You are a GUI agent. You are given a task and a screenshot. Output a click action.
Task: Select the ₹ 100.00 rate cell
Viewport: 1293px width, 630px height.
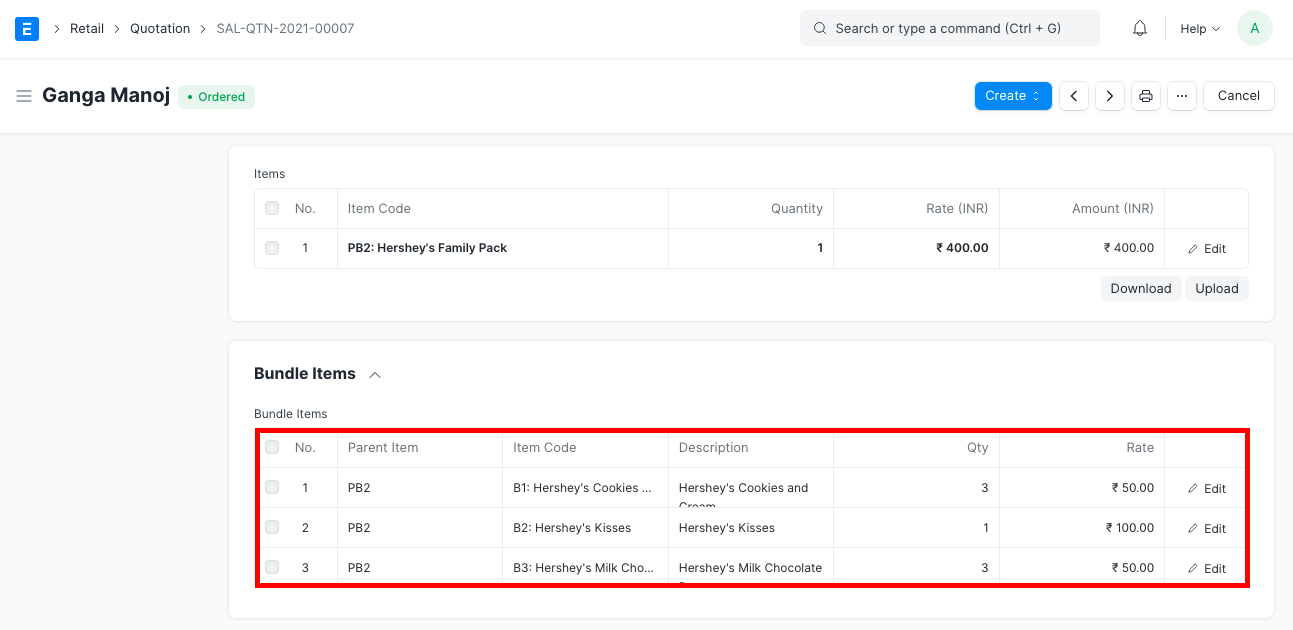1082,528
